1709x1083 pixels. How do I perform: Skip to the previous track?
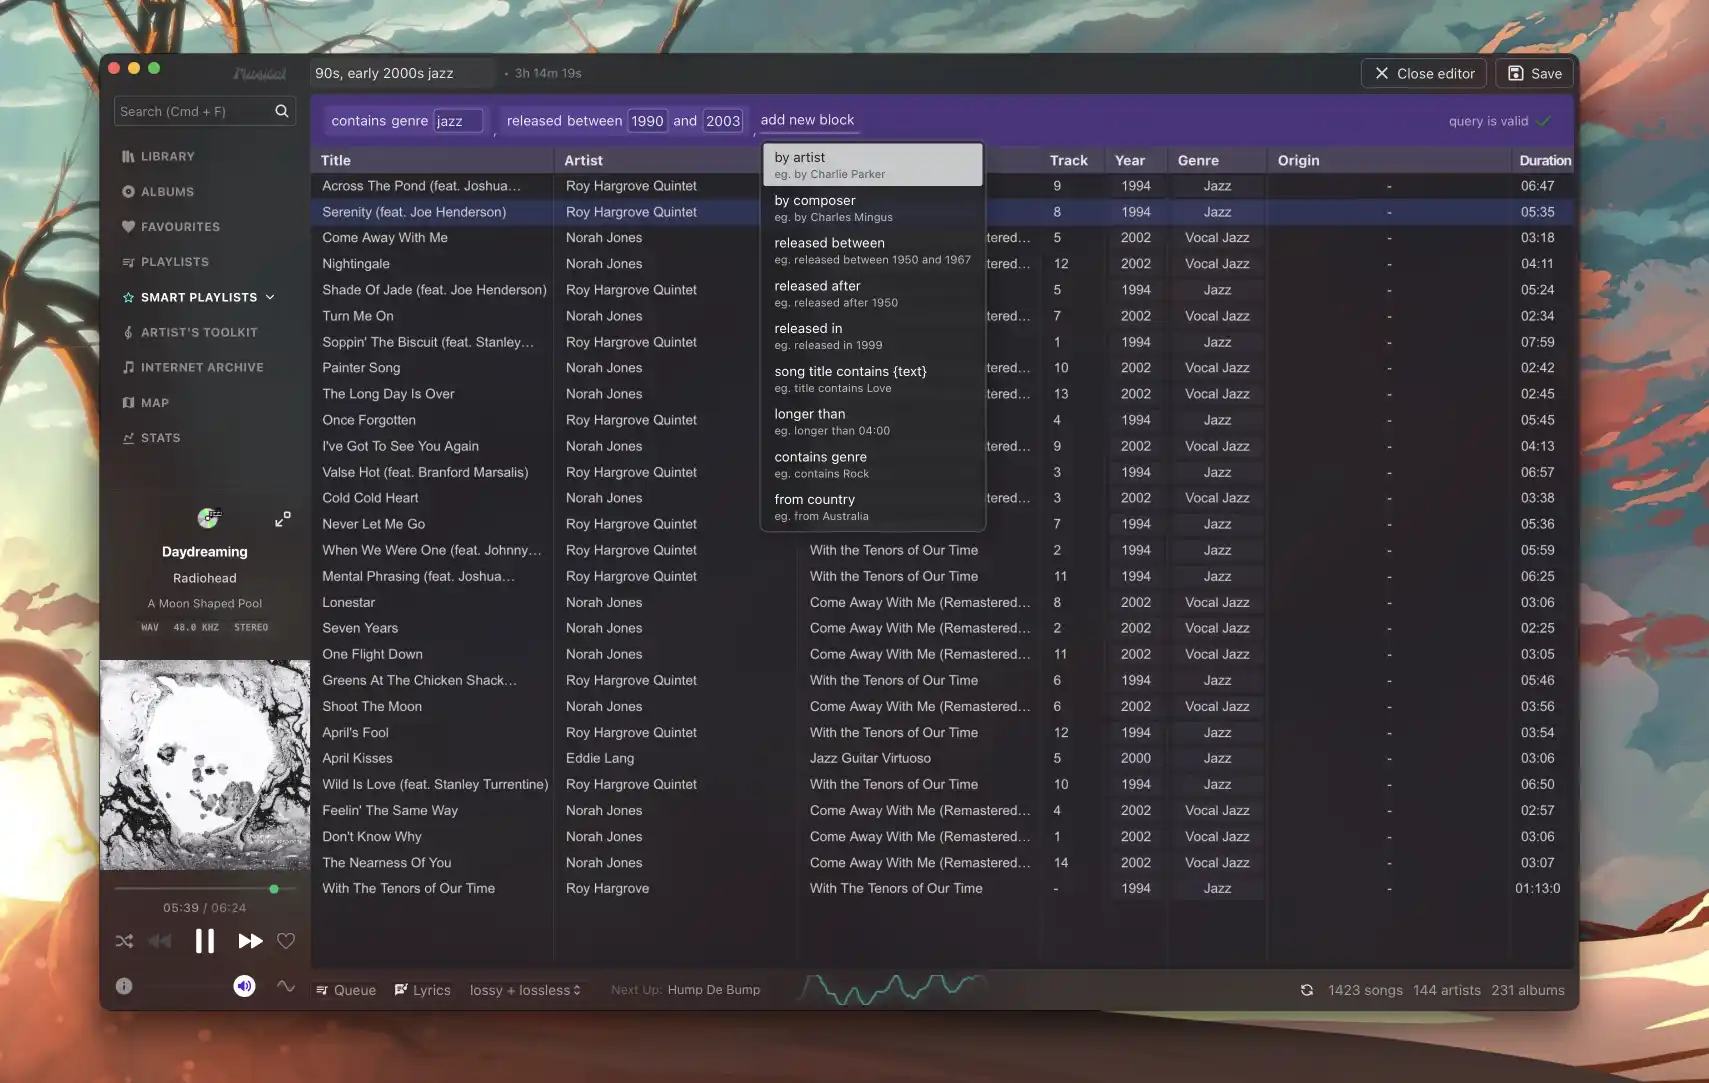[x=160, y=941]
